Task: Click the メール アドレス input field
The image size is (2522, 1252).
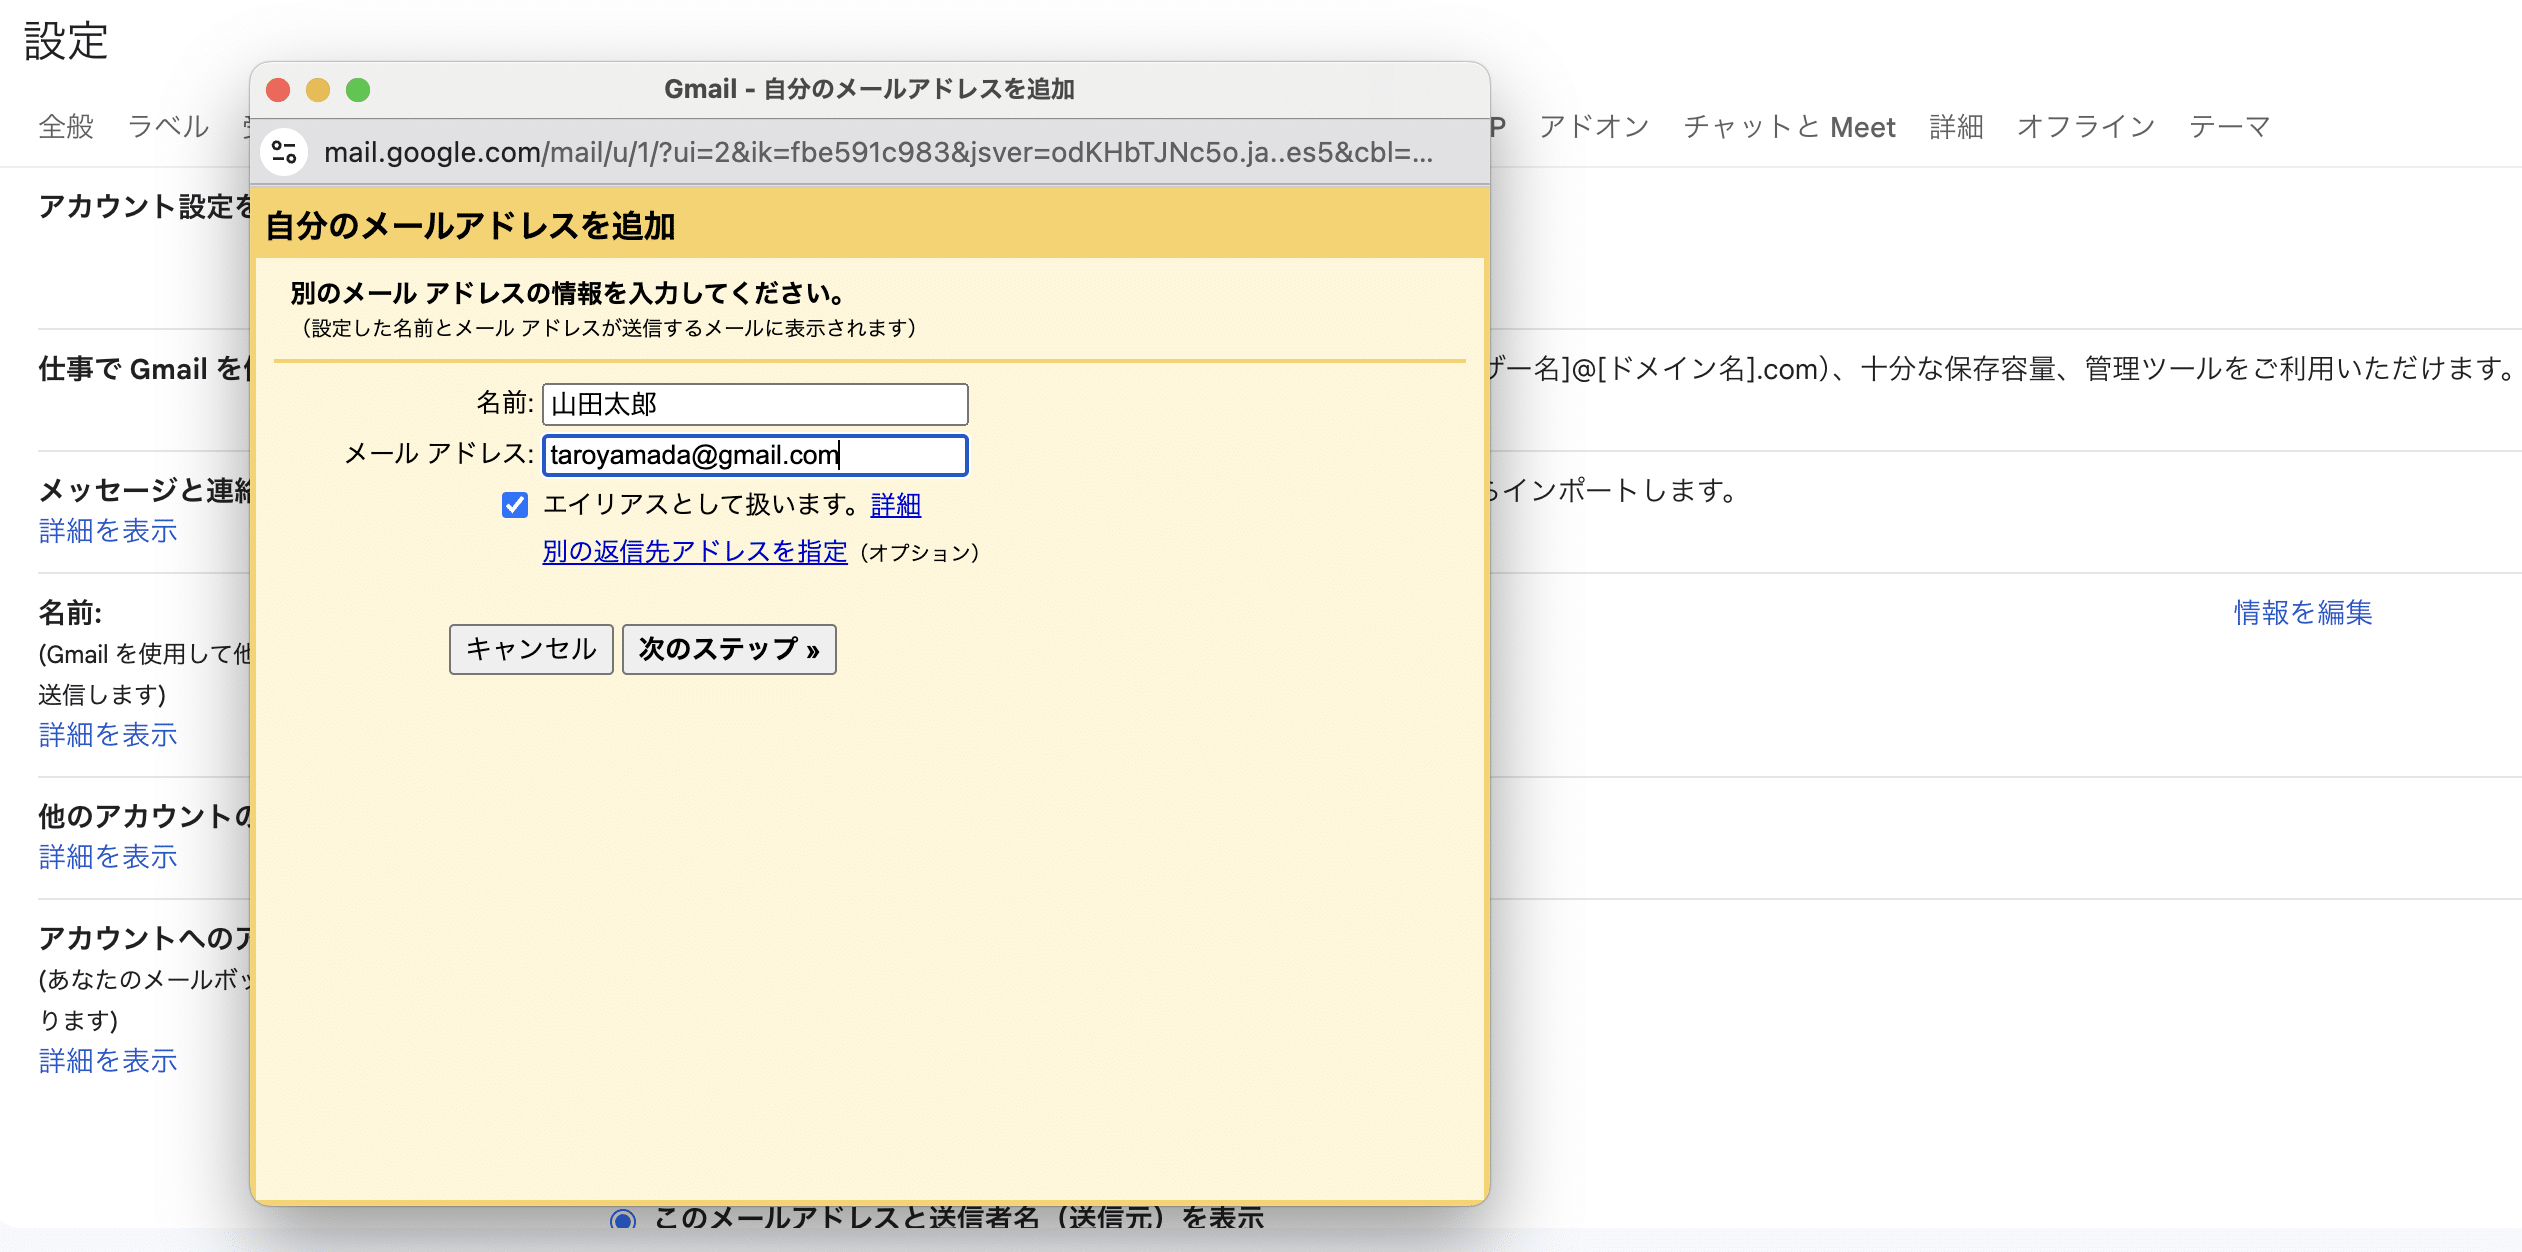Action: pyautogui.click(x=755, y=455)
